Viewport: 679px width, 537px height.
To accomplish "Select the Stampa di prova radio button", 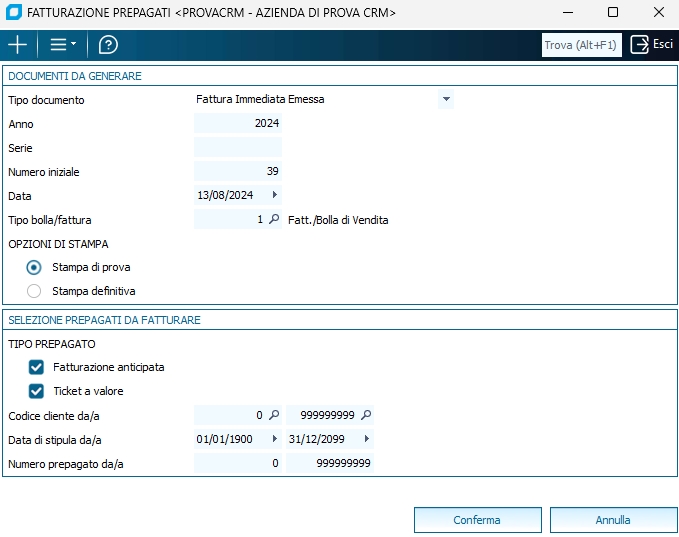I will [x=34, y=267].
